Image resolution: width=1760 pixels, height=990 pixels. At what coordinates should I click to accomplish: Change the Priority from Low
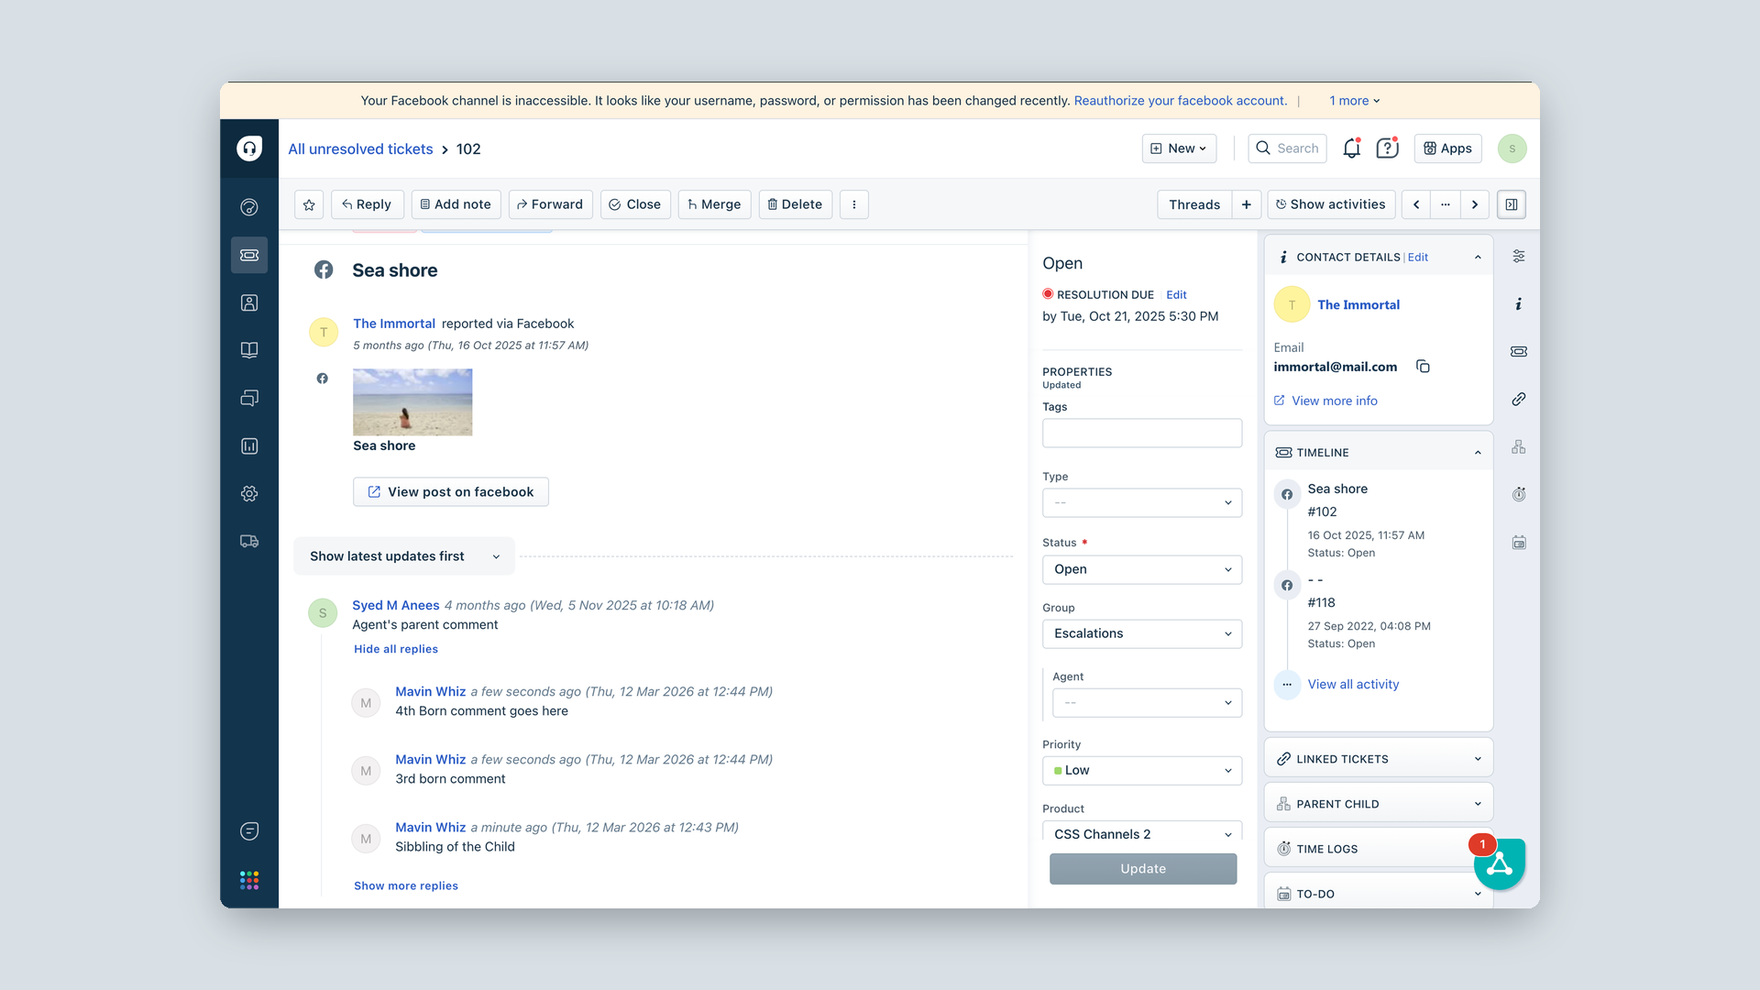click(x=1142, y=770)
